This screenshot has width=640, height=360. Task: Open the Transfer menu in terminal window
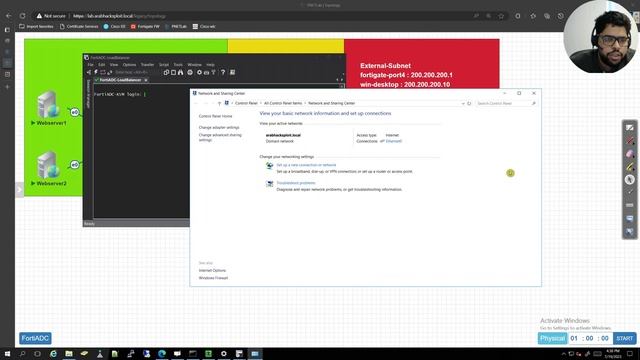click(147, 64)
